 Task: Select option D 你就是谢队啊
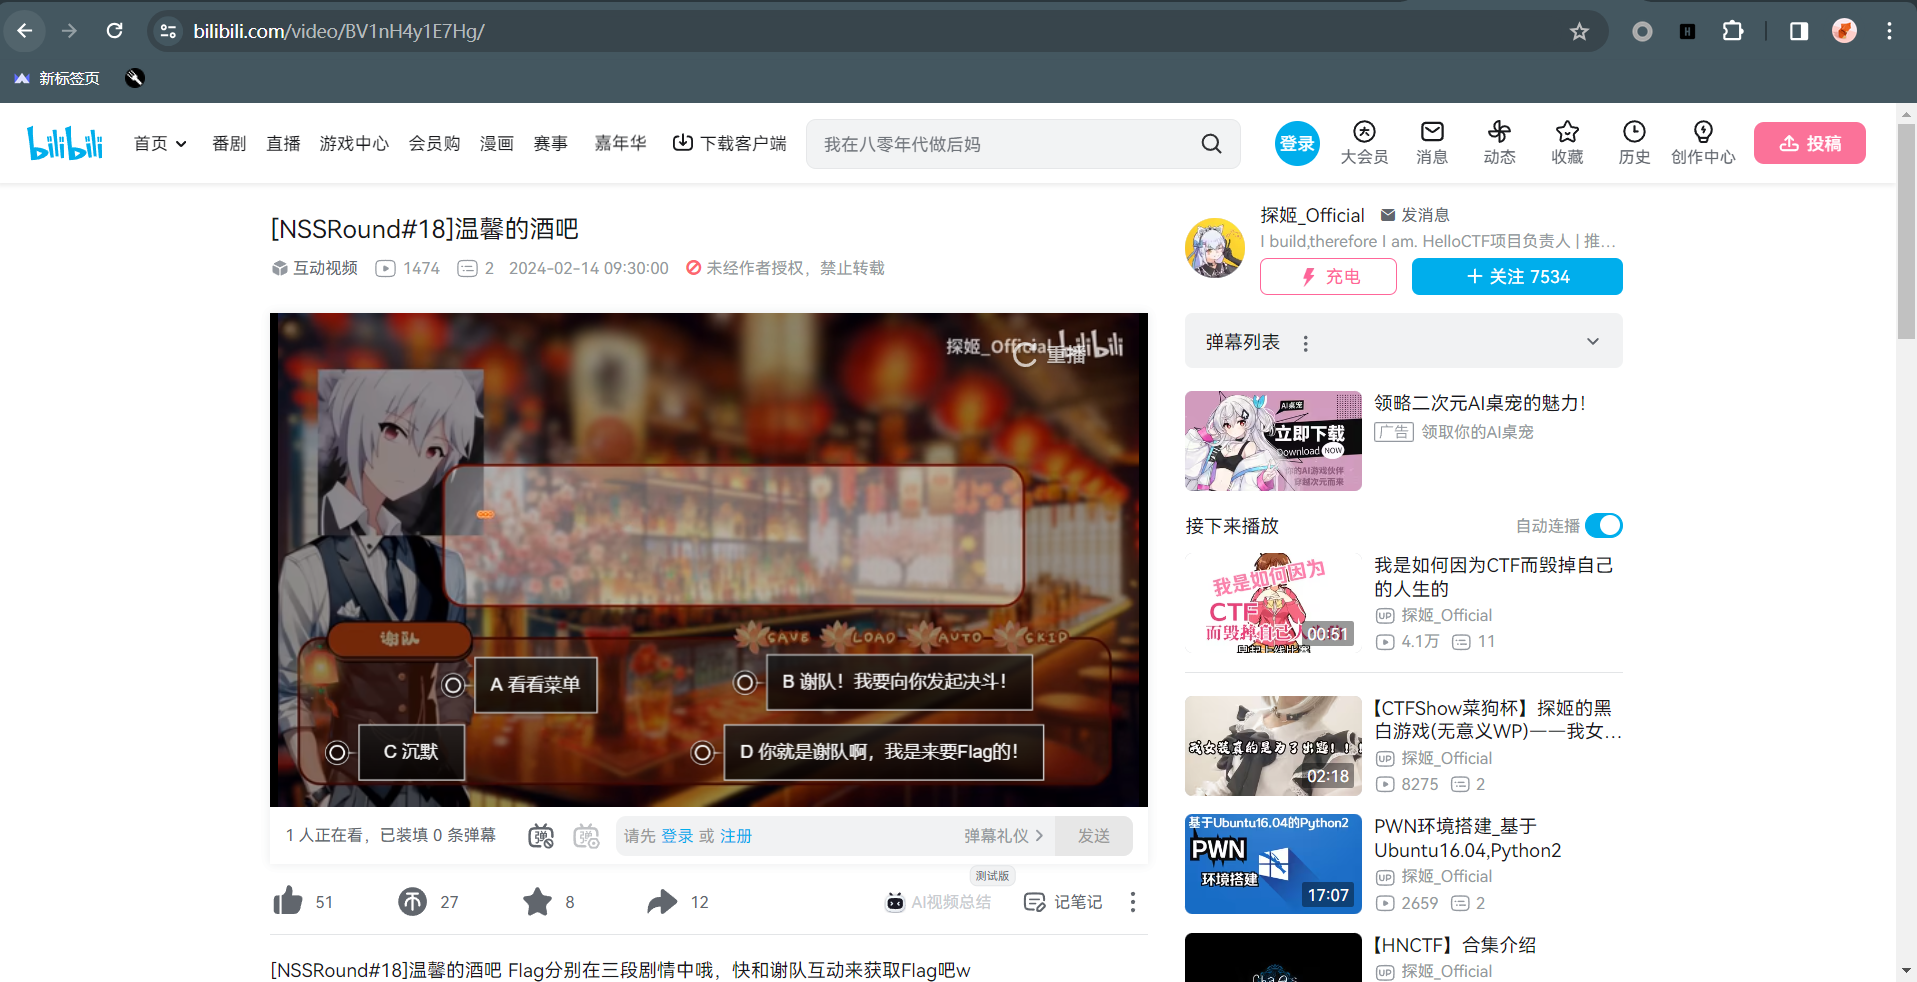point(884,752)
